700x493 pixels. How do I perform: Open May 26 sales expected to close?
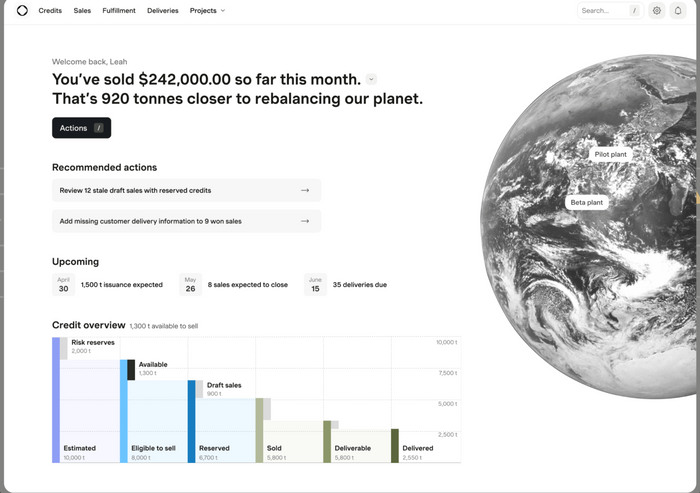coord(233,284)
